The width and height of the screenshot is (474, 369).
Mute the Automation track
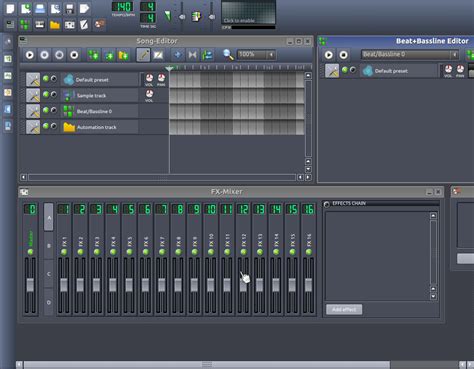(46, 126)
